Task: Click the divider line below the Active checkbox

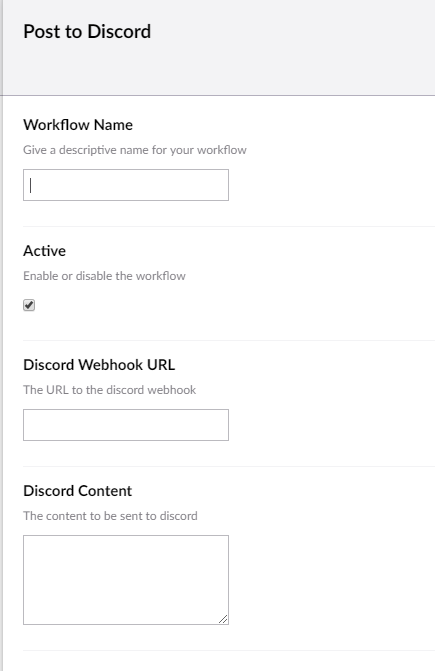Action: (x=229, y=341)
